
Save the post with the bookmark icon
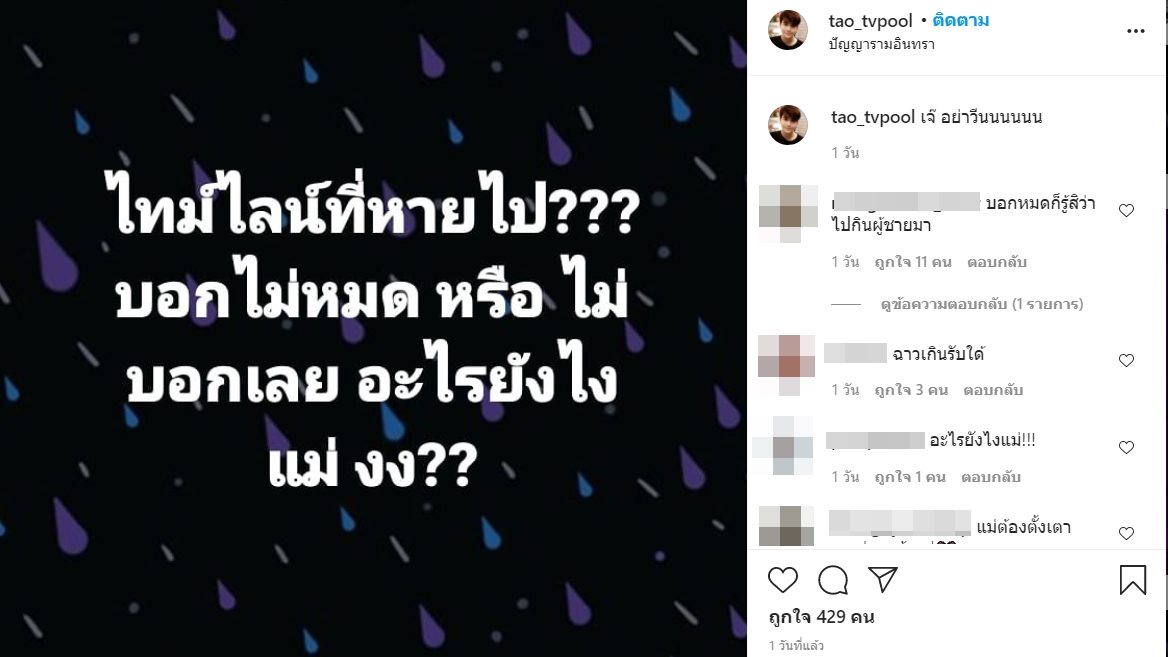coord(1132,580)
